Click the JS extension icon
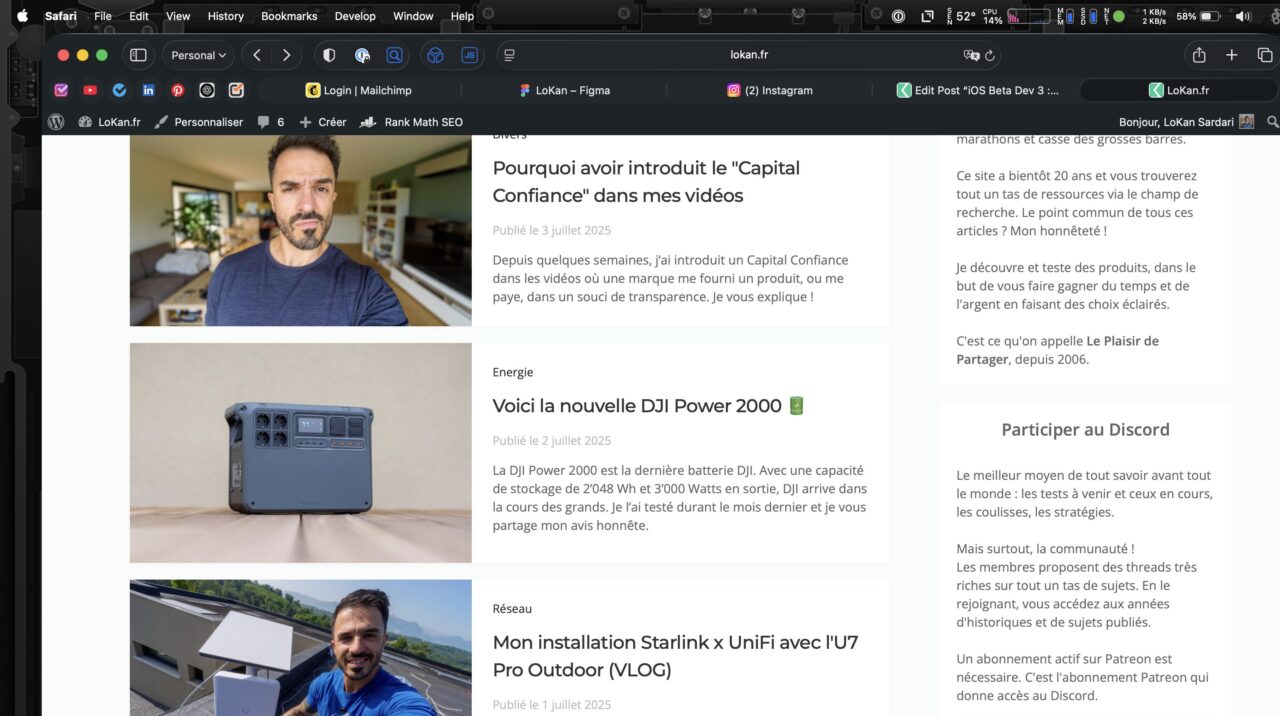1280x716 pixels. [x=469, y=55]
